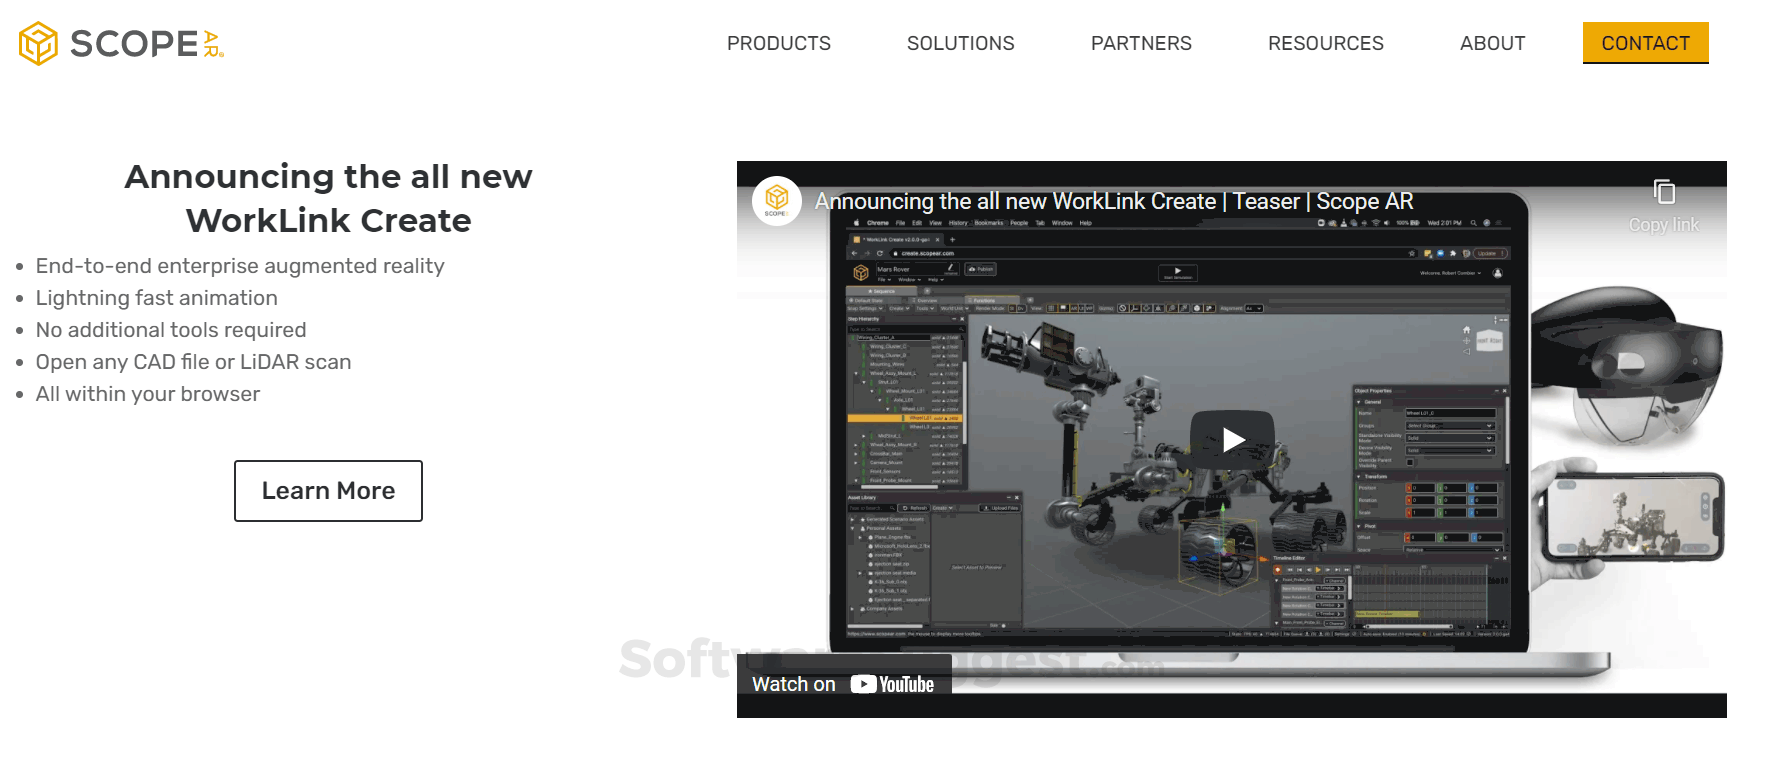Open the video title link
The height and width of the screenshot is (757, 1783).
pyautogui.click(x=1114, y=201)
